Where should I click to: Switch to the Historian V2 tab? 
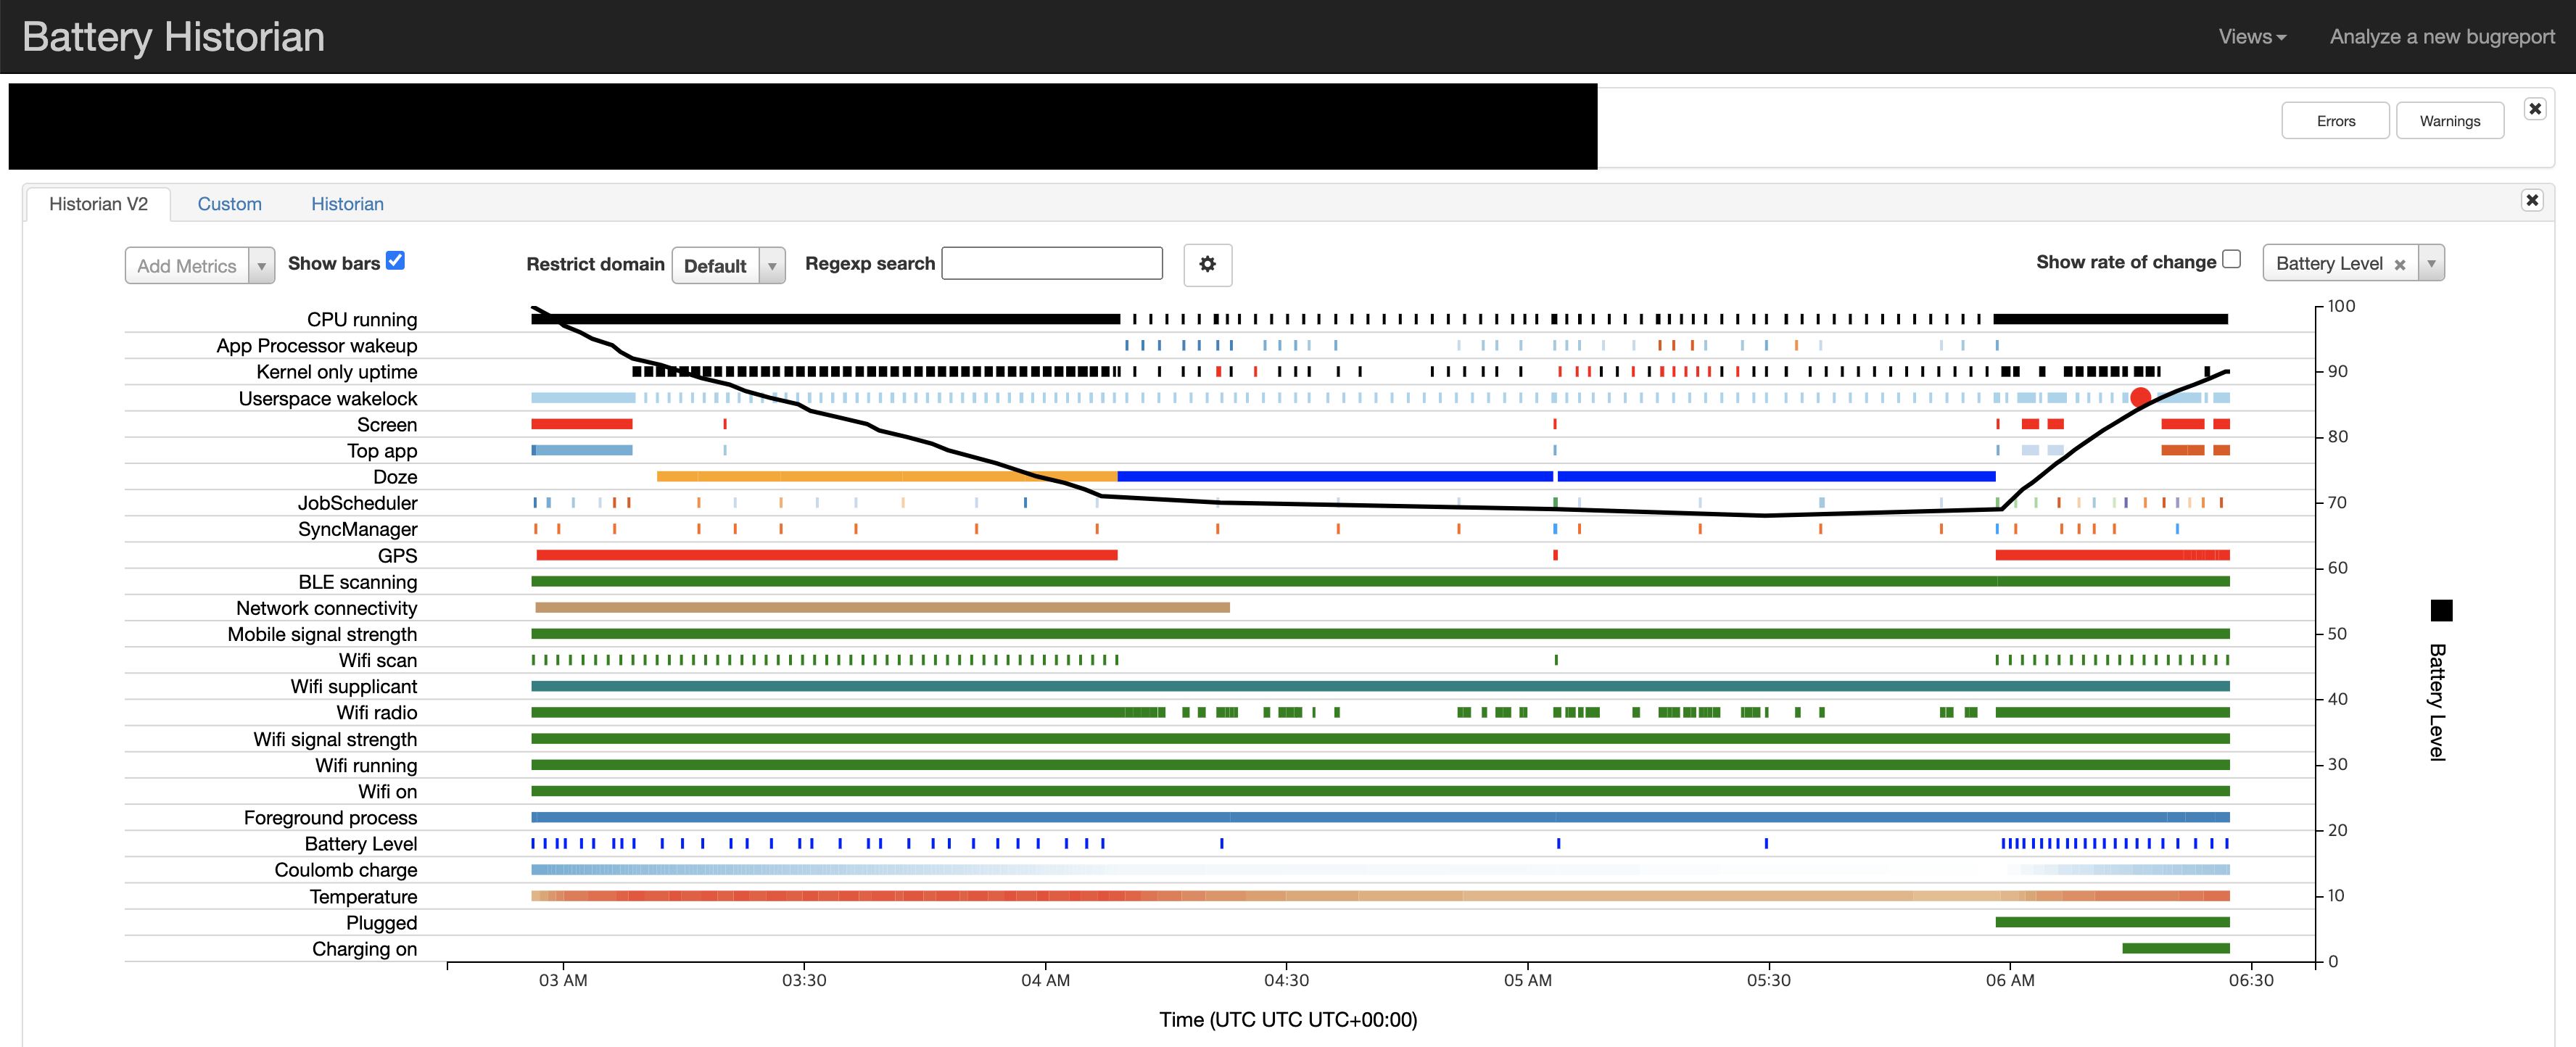98,204
